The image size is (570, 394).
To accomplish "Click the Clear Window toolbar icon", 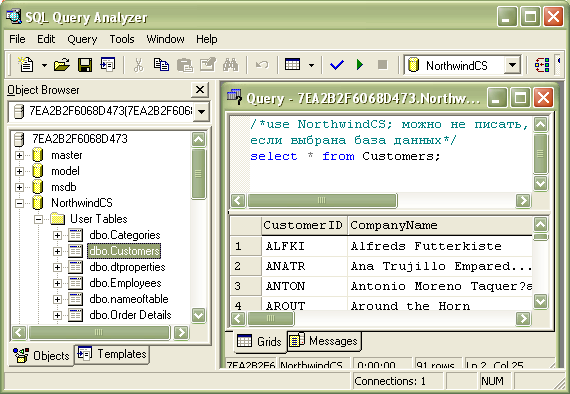I will 208,65.
